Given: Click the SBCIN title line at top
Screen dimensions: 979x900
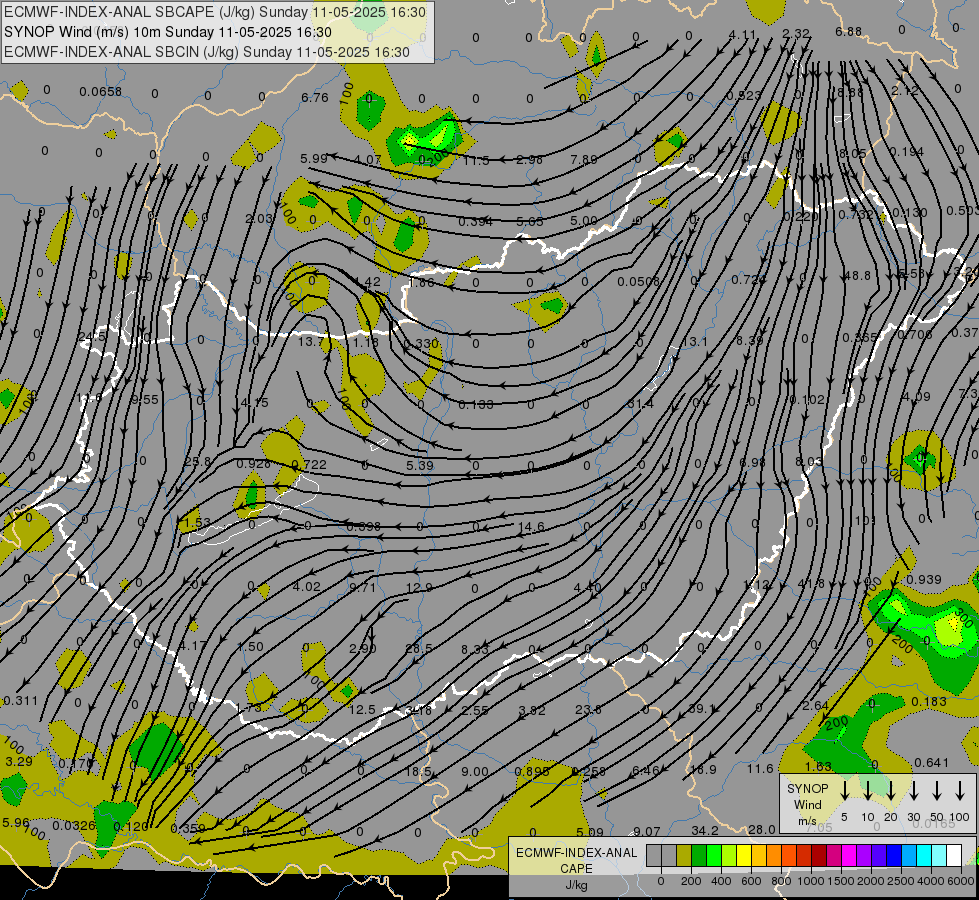Looking at the screenshot, I should 207,52.
